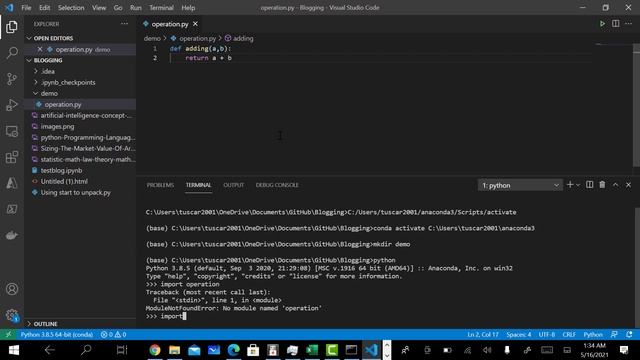Close operation.py in Open Editors list
The width and height of the screenshot is (640, 360).
click(40, 49)
